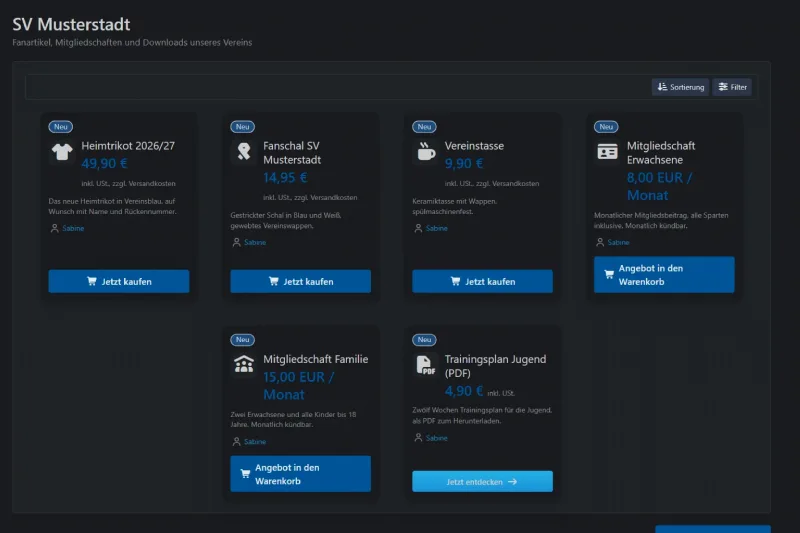Click the person icon on Trainingsplan Jugend card
This screenshot has height=533, width=800.
tap(418, 438)
